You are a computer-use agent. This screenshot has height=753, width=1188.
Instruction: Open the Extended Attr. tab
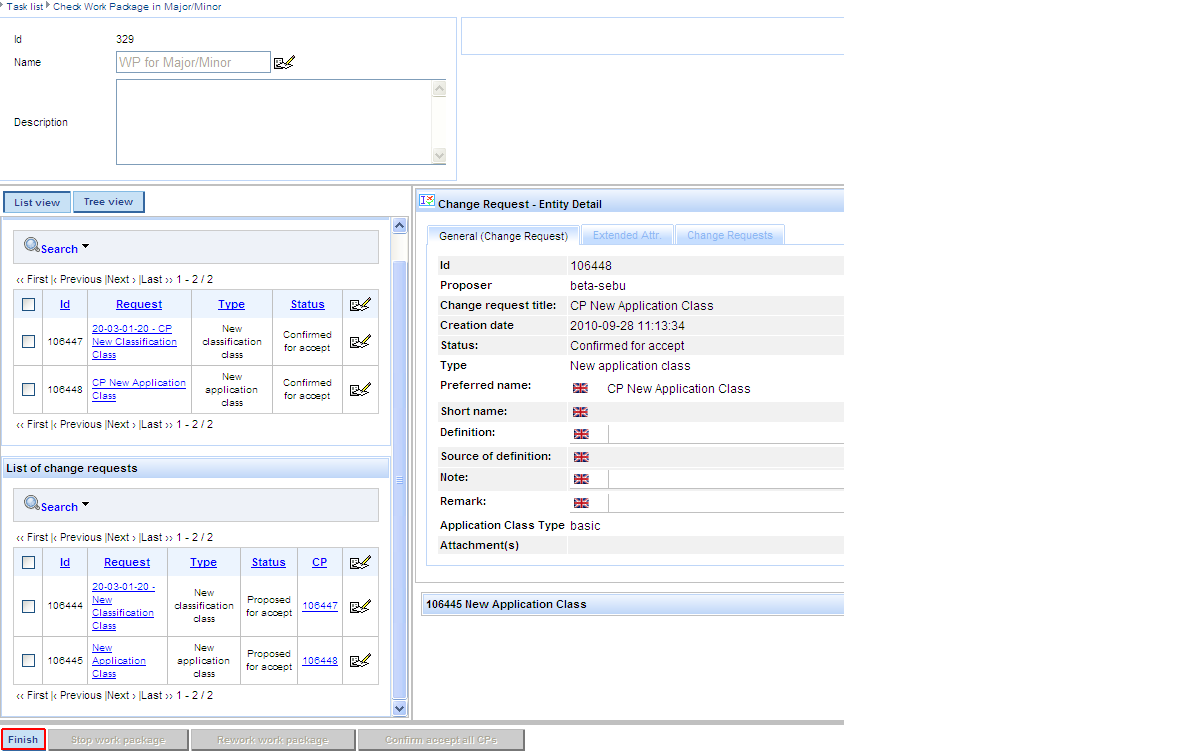coord(627,235)
